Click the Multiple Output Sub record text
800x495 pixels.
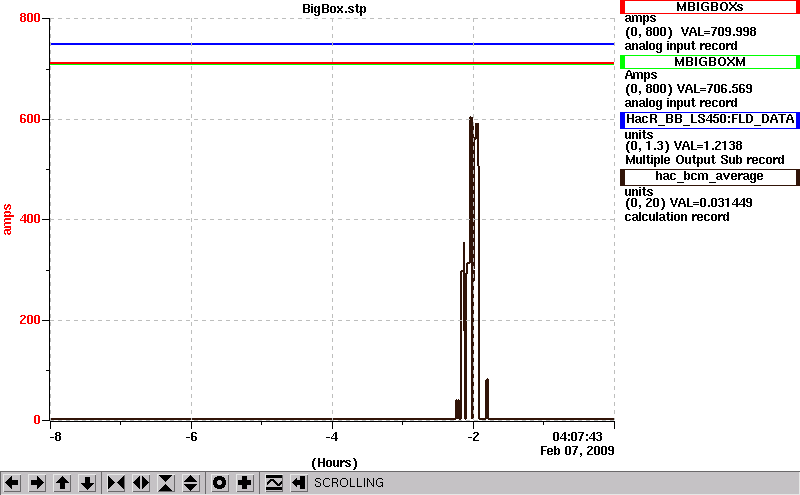click(x=705, y=160)
